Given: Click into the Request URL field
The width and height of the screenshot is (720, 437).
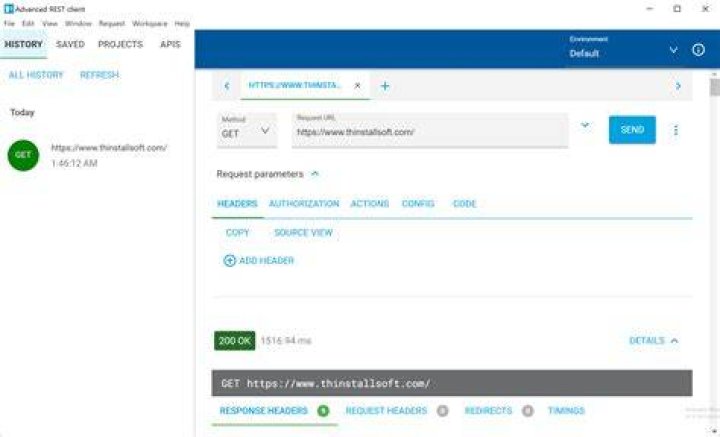Looking at the screenshot, I should coord(430,131).
